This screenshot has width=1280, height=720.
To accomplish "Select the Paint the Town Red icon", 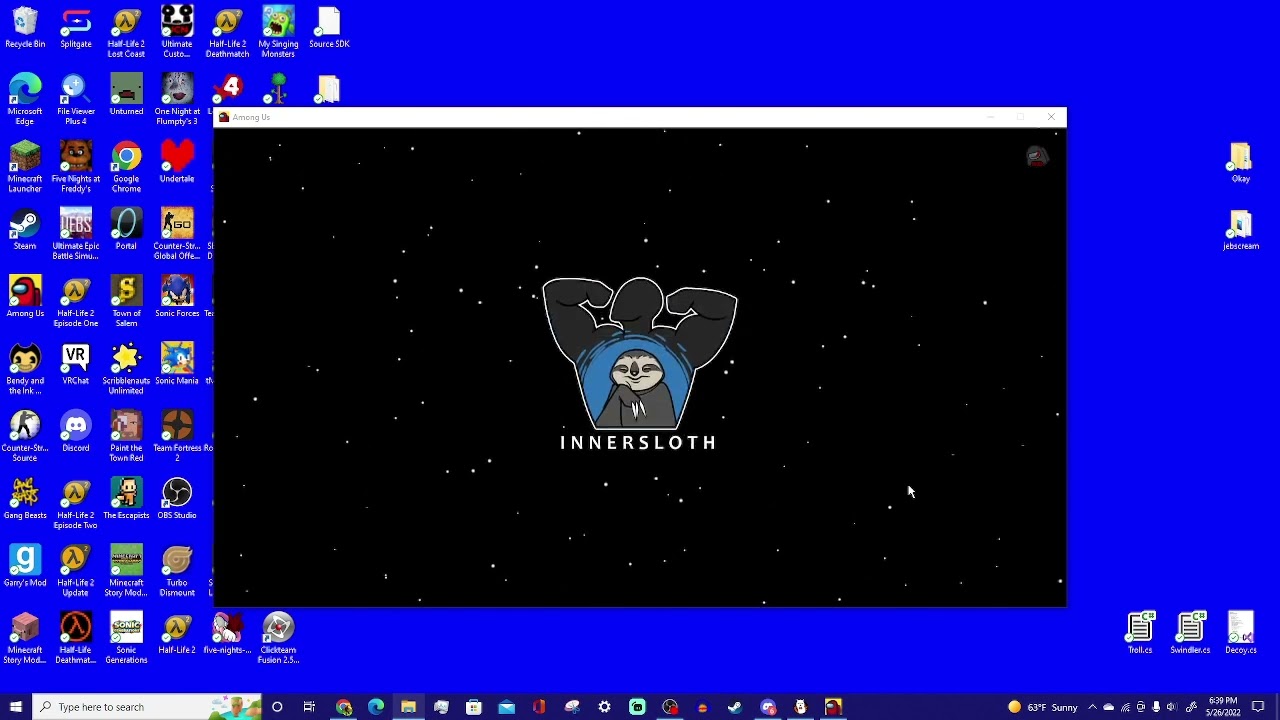I will point(126,436).
